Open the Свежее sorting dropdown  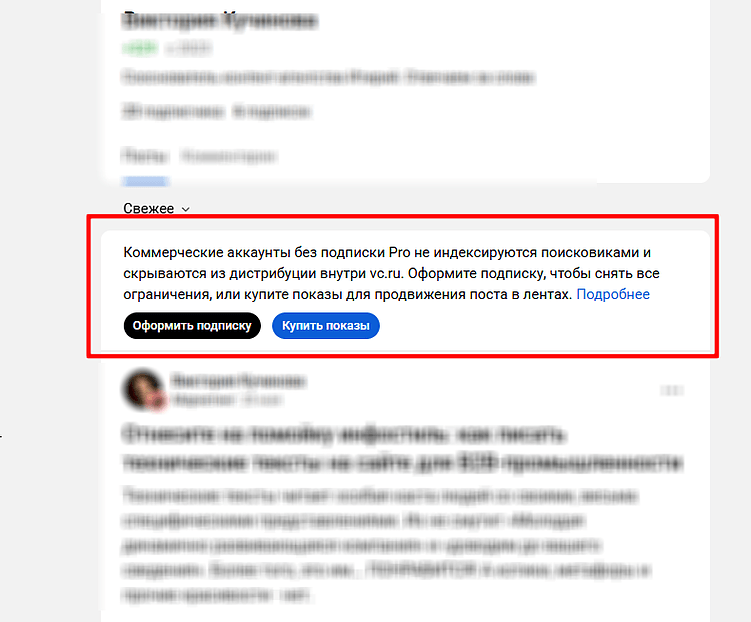157,209
